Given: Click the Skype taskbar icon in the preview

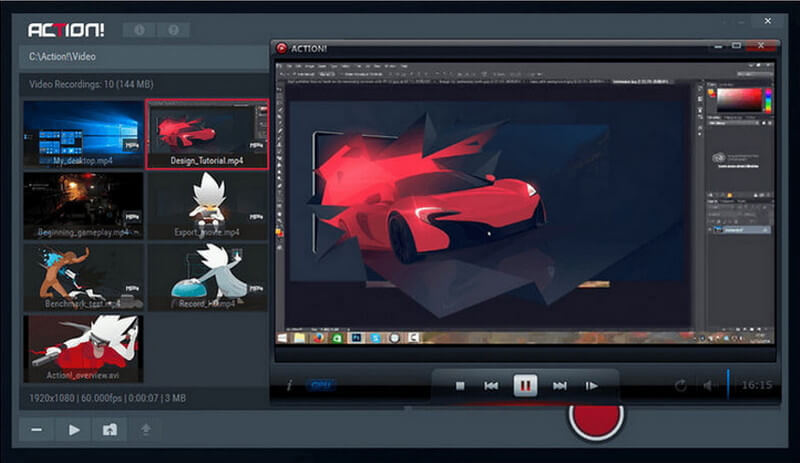Looking at the screenshot, I should click(375, 338).
